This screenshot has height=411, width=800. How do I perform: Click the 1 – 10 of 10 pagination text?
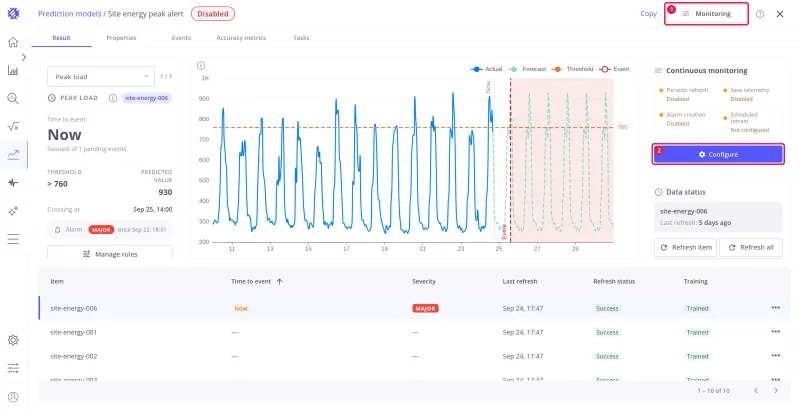coord(714,391)
